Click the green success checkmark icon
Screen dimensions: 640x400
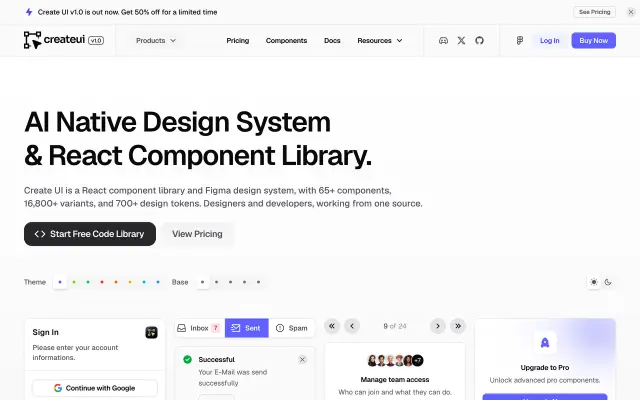[187, 359]
